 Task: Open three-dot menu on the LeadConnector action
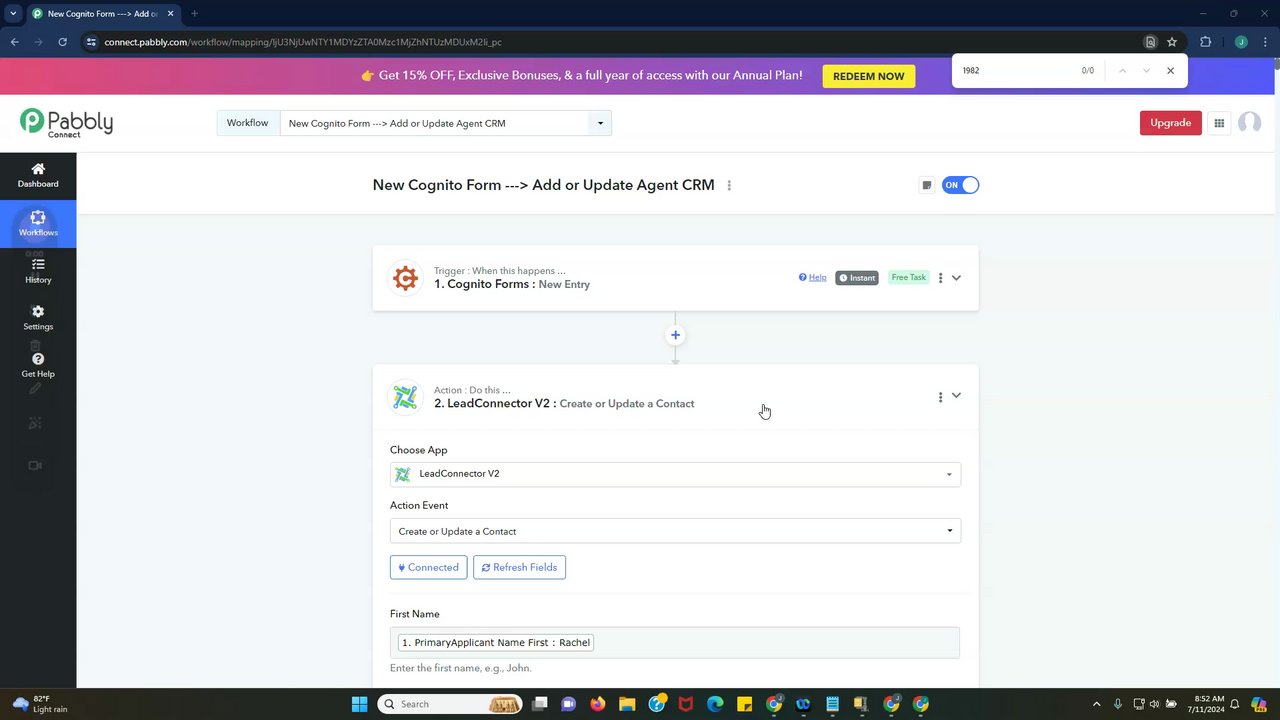click(940, 397)
